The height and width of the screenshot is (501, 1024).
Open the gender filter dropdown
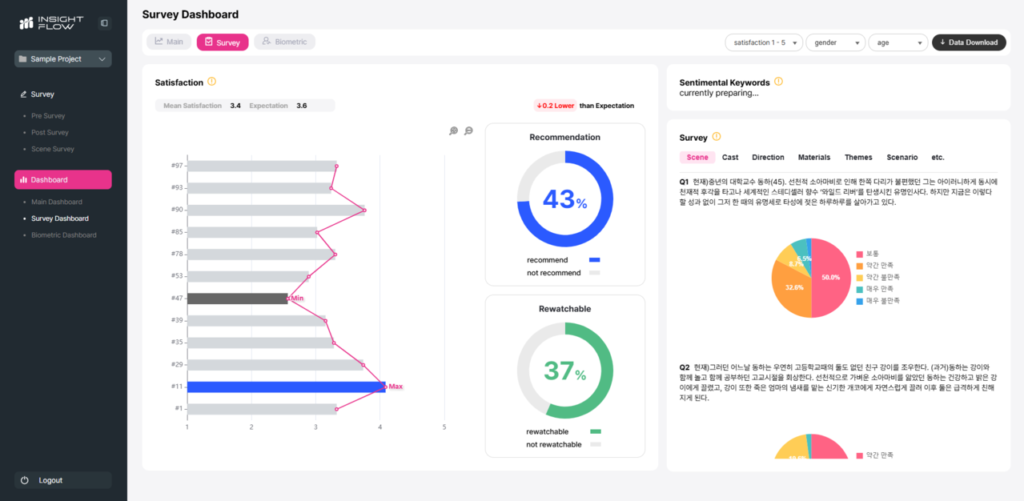pos(837,42)
